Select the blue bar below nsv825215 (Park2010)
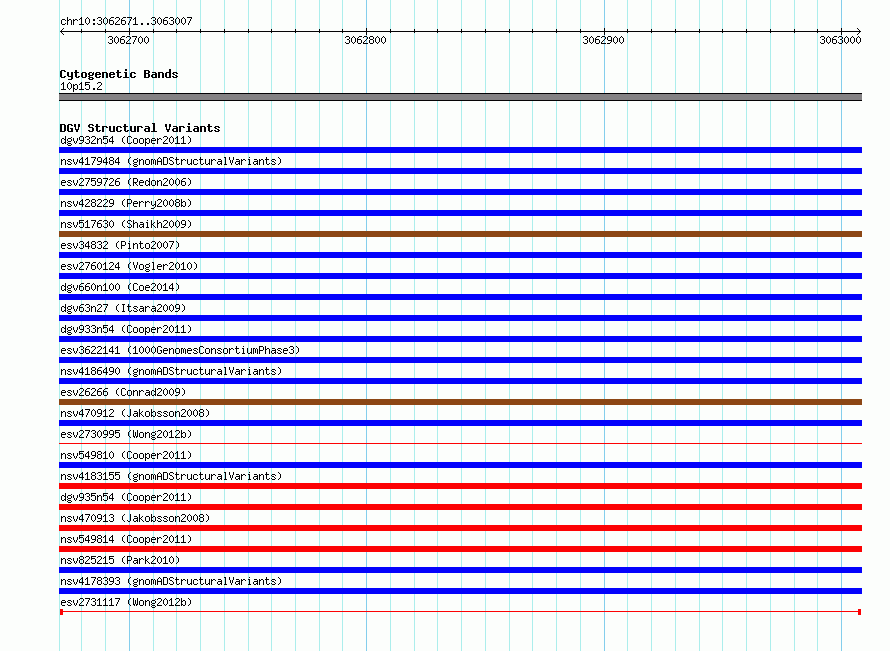This screenshot has width=890, height=651. pos(460,570)
